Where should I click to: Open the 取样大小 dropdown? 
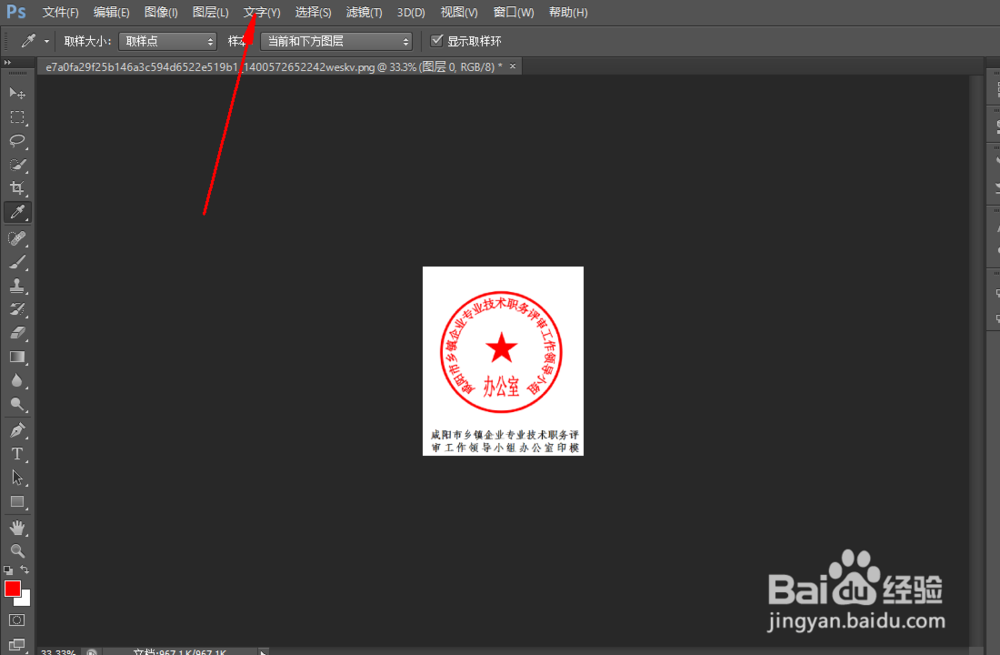tap(168, 41)
